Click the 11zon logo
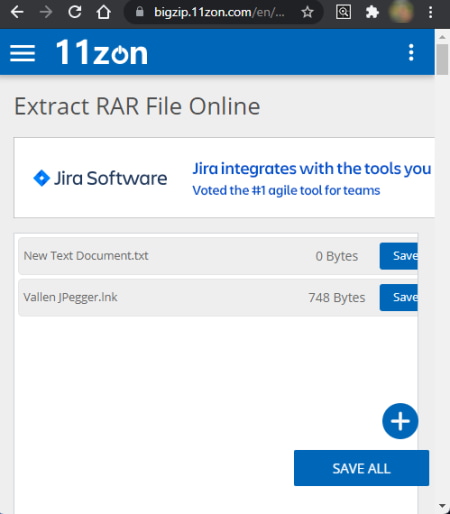The height and width of the screenshot is (514, 450). coord(102,52)
